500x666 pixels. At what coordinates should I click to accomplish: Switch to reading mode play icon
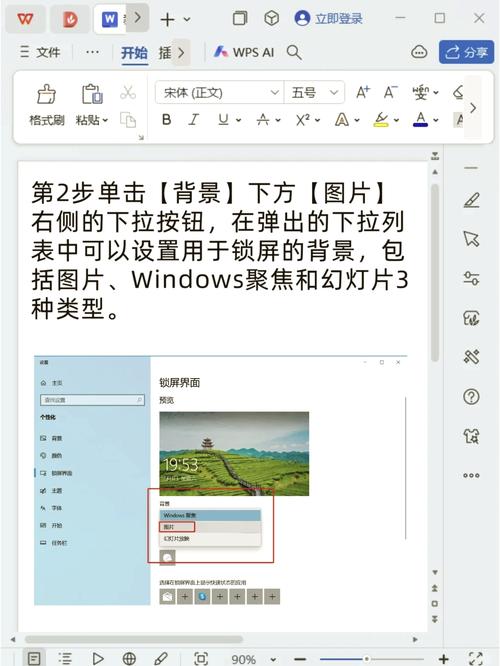[98, 659]
